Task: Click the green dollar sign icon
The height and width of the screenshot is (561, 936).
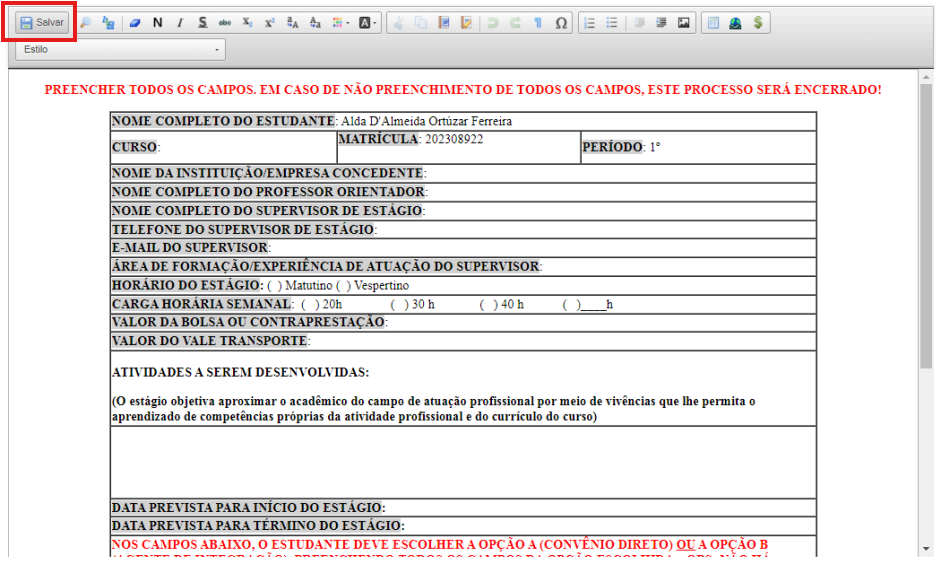Action: (758, 23)
